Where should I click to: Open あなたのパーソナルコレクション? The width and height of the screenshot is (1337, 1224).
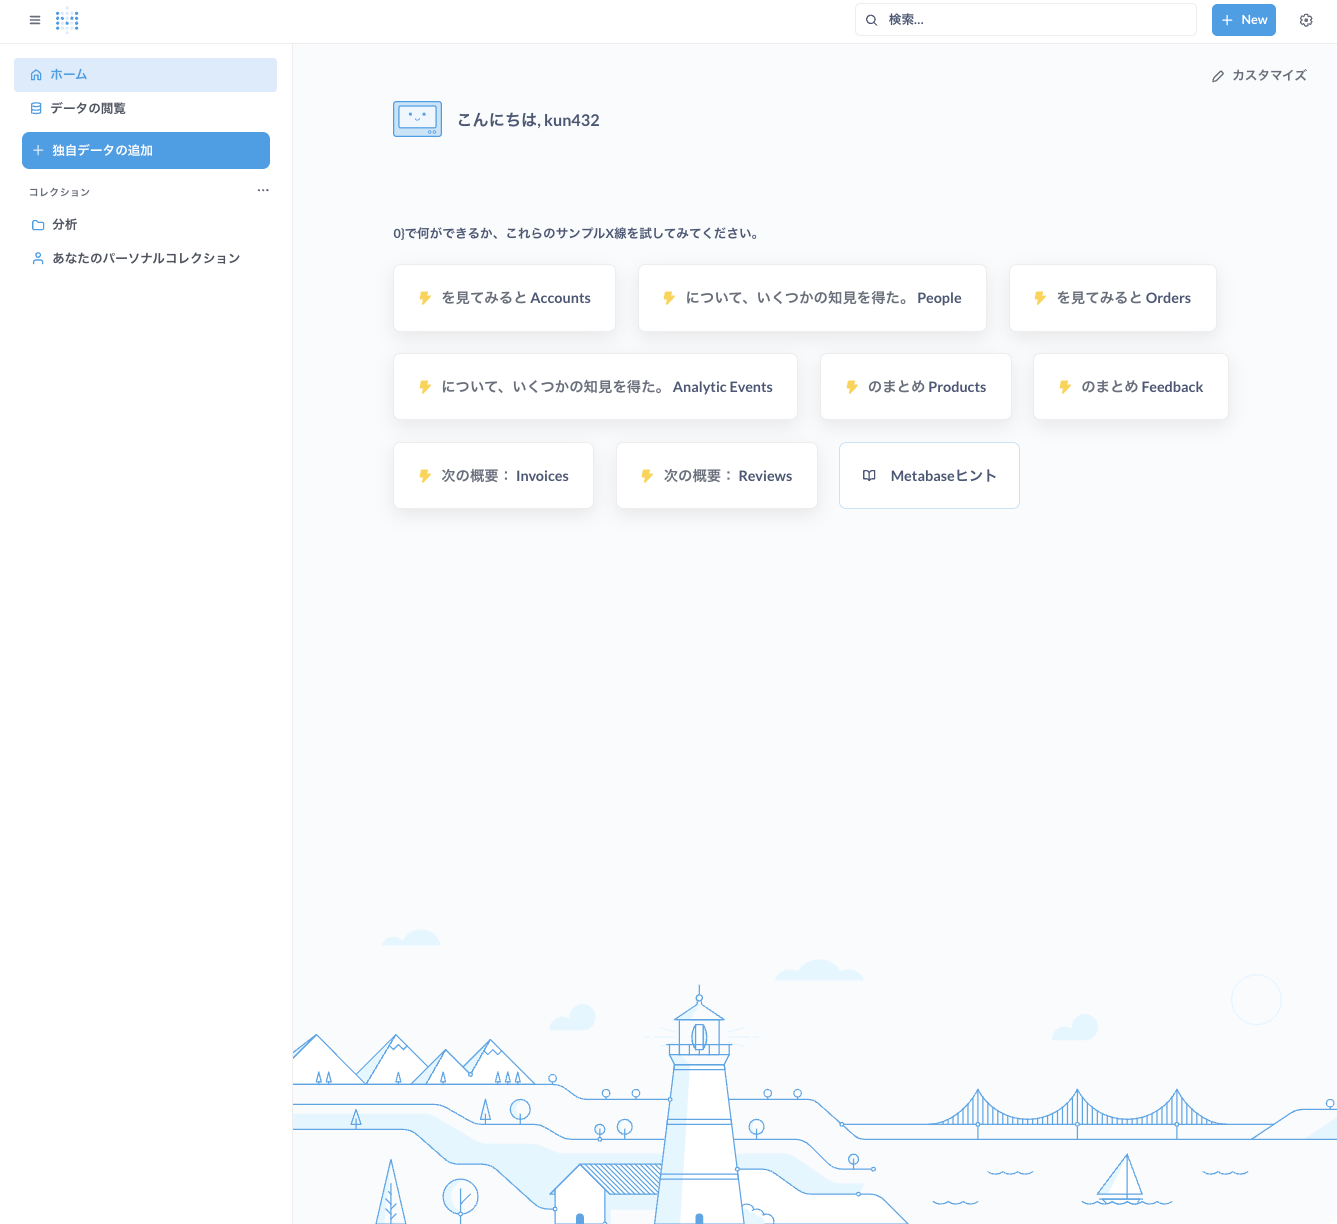coord(145,258)
